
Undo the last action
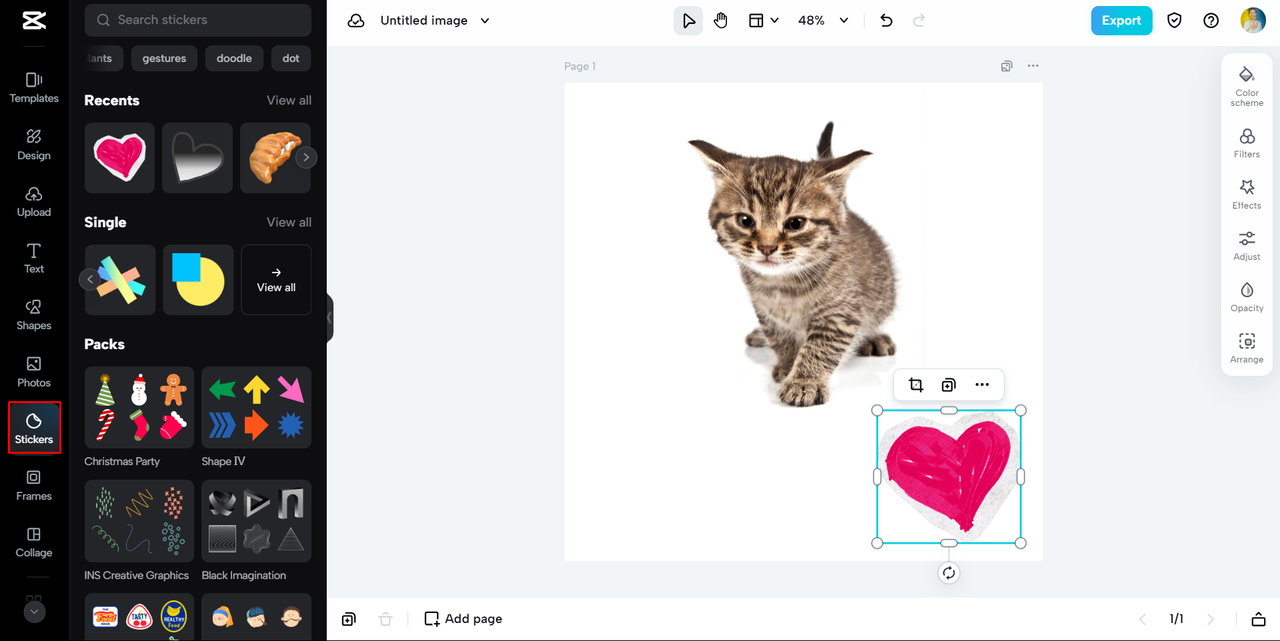coord(886,20)
